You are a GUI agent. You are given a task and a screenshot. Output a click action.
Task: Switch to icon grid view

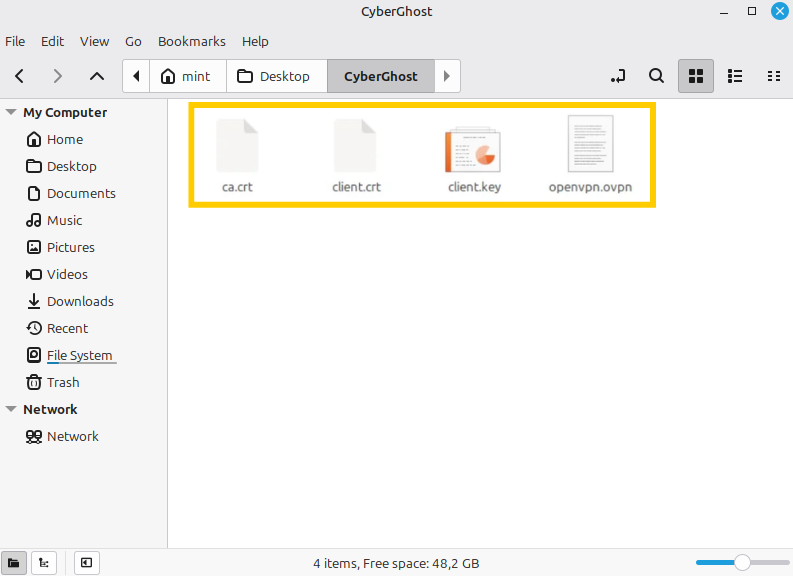[696, 76]
